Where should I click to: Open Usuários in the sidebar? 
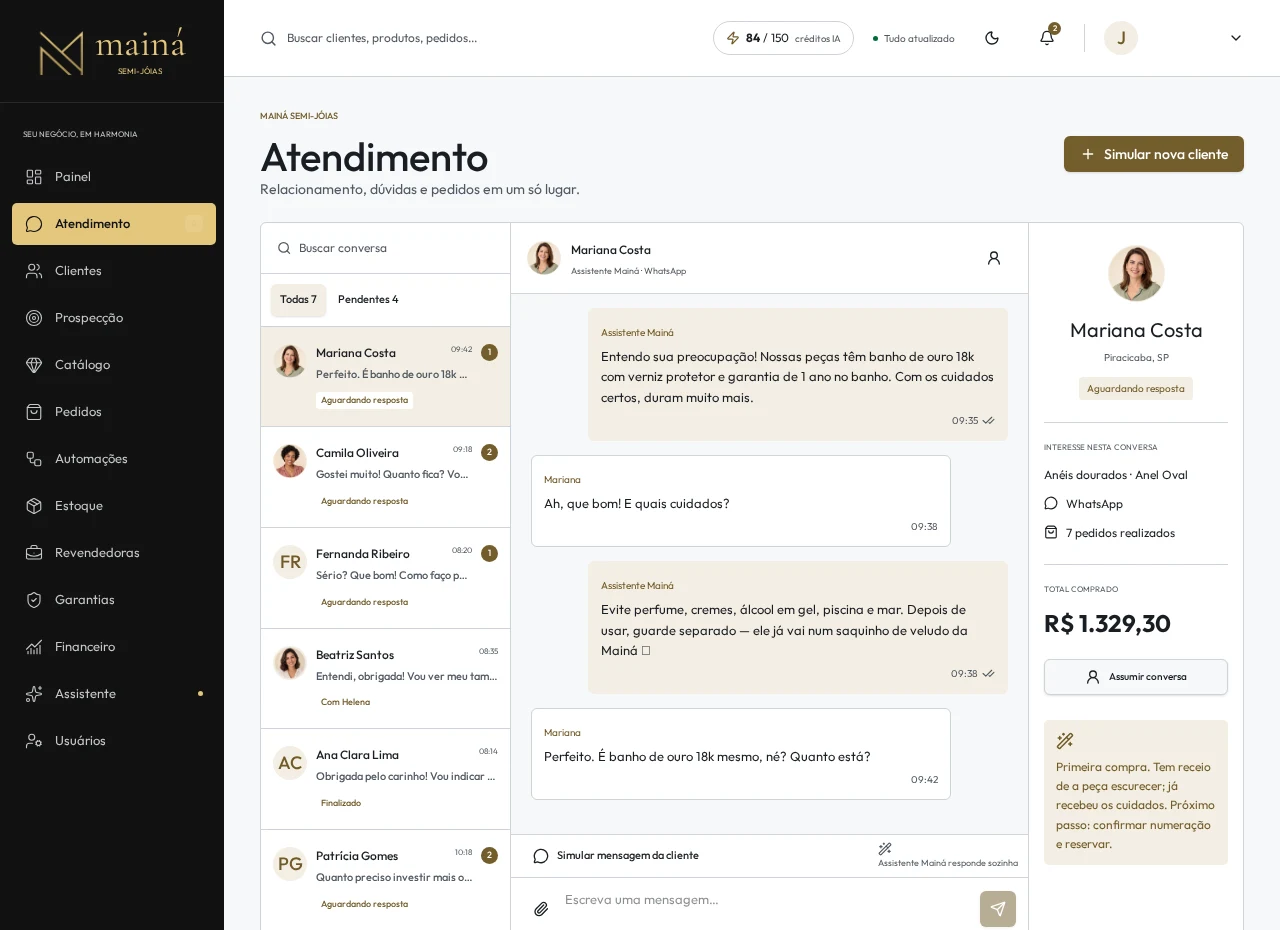click(x=114, y=741)
